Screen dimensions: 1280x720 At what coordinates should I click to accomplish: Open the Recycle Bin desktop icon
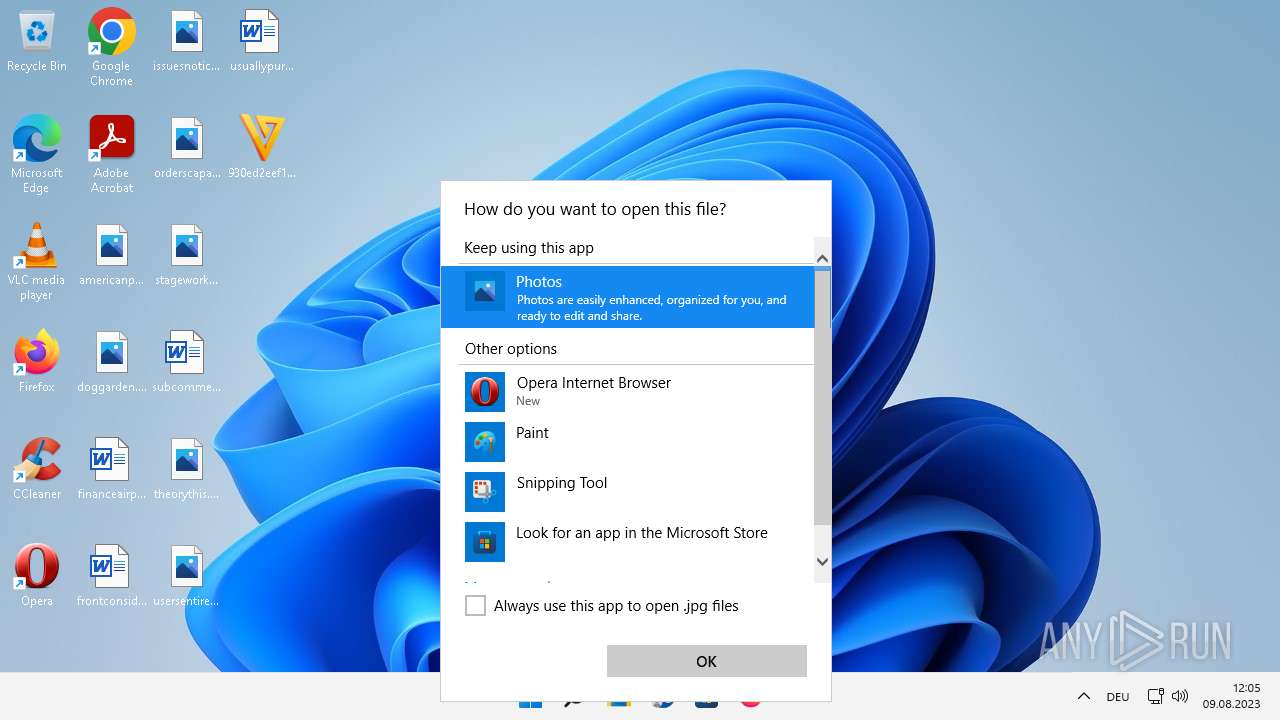[37, 42]
